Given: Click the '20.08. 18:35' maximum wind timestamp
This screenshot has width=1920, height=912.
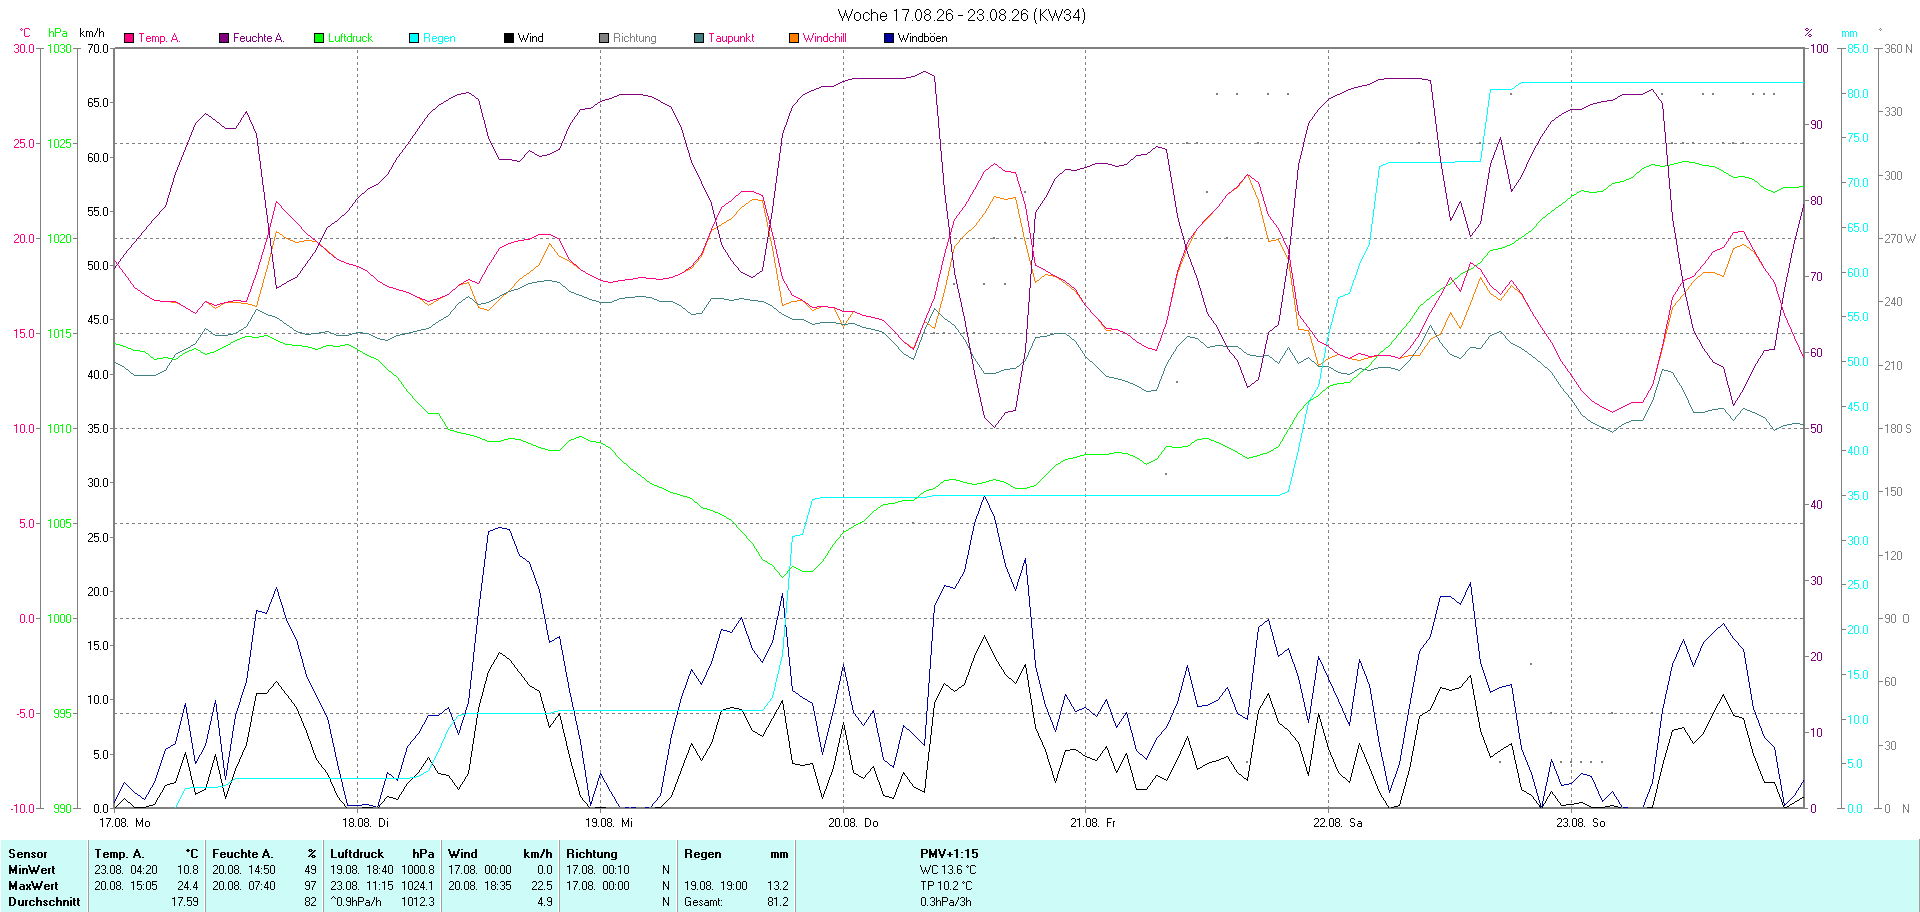Looking at the screenshot, I should pos(480,886).
